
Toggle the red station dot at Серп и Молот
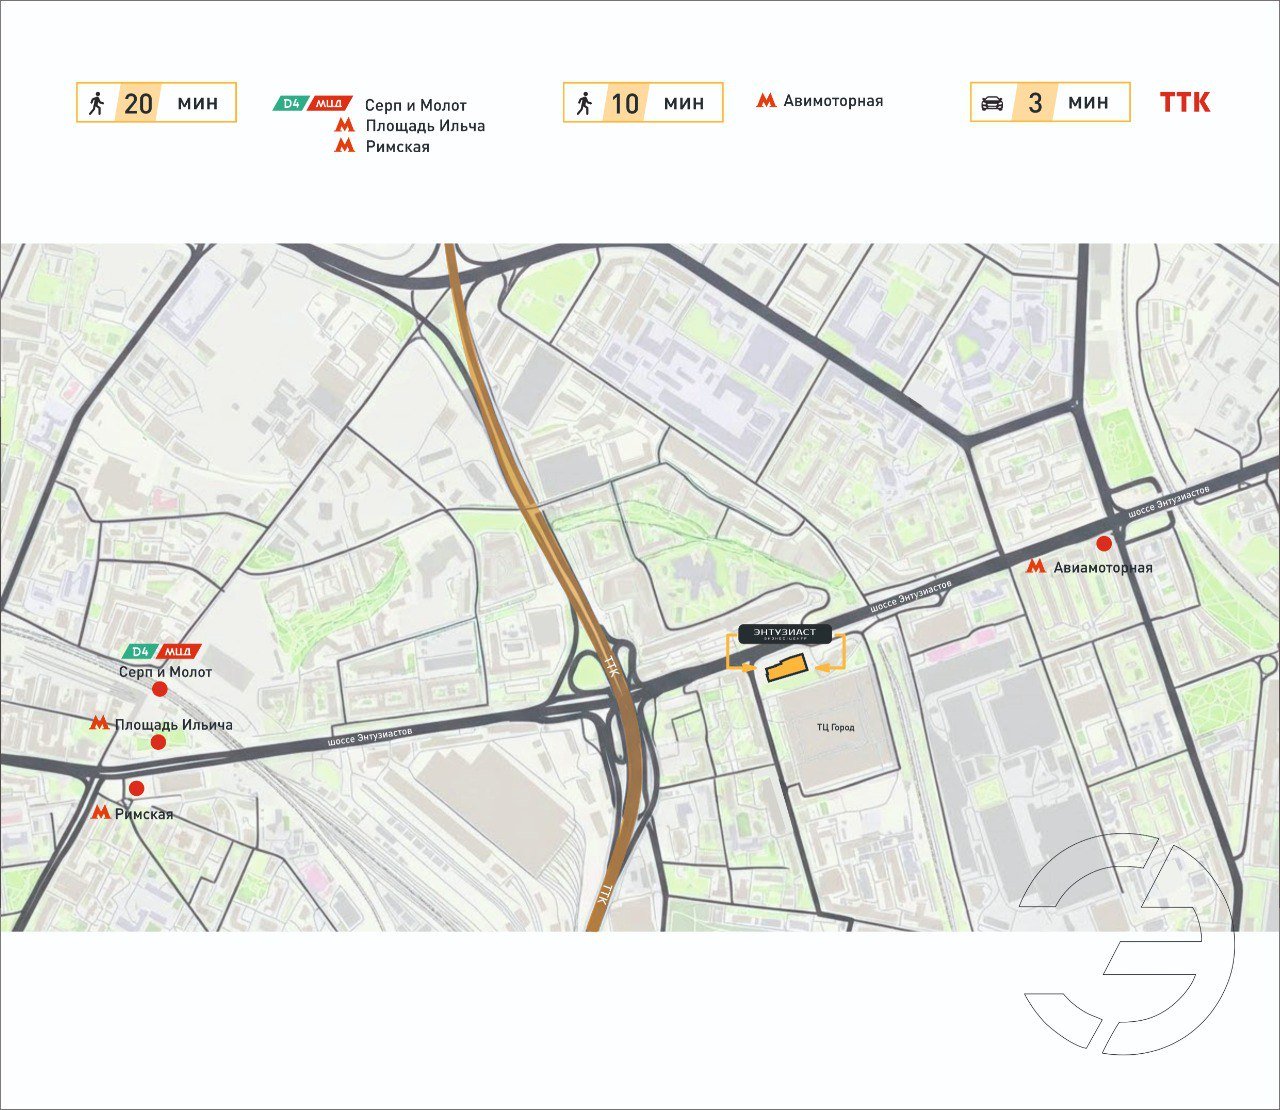pos(159,689)
